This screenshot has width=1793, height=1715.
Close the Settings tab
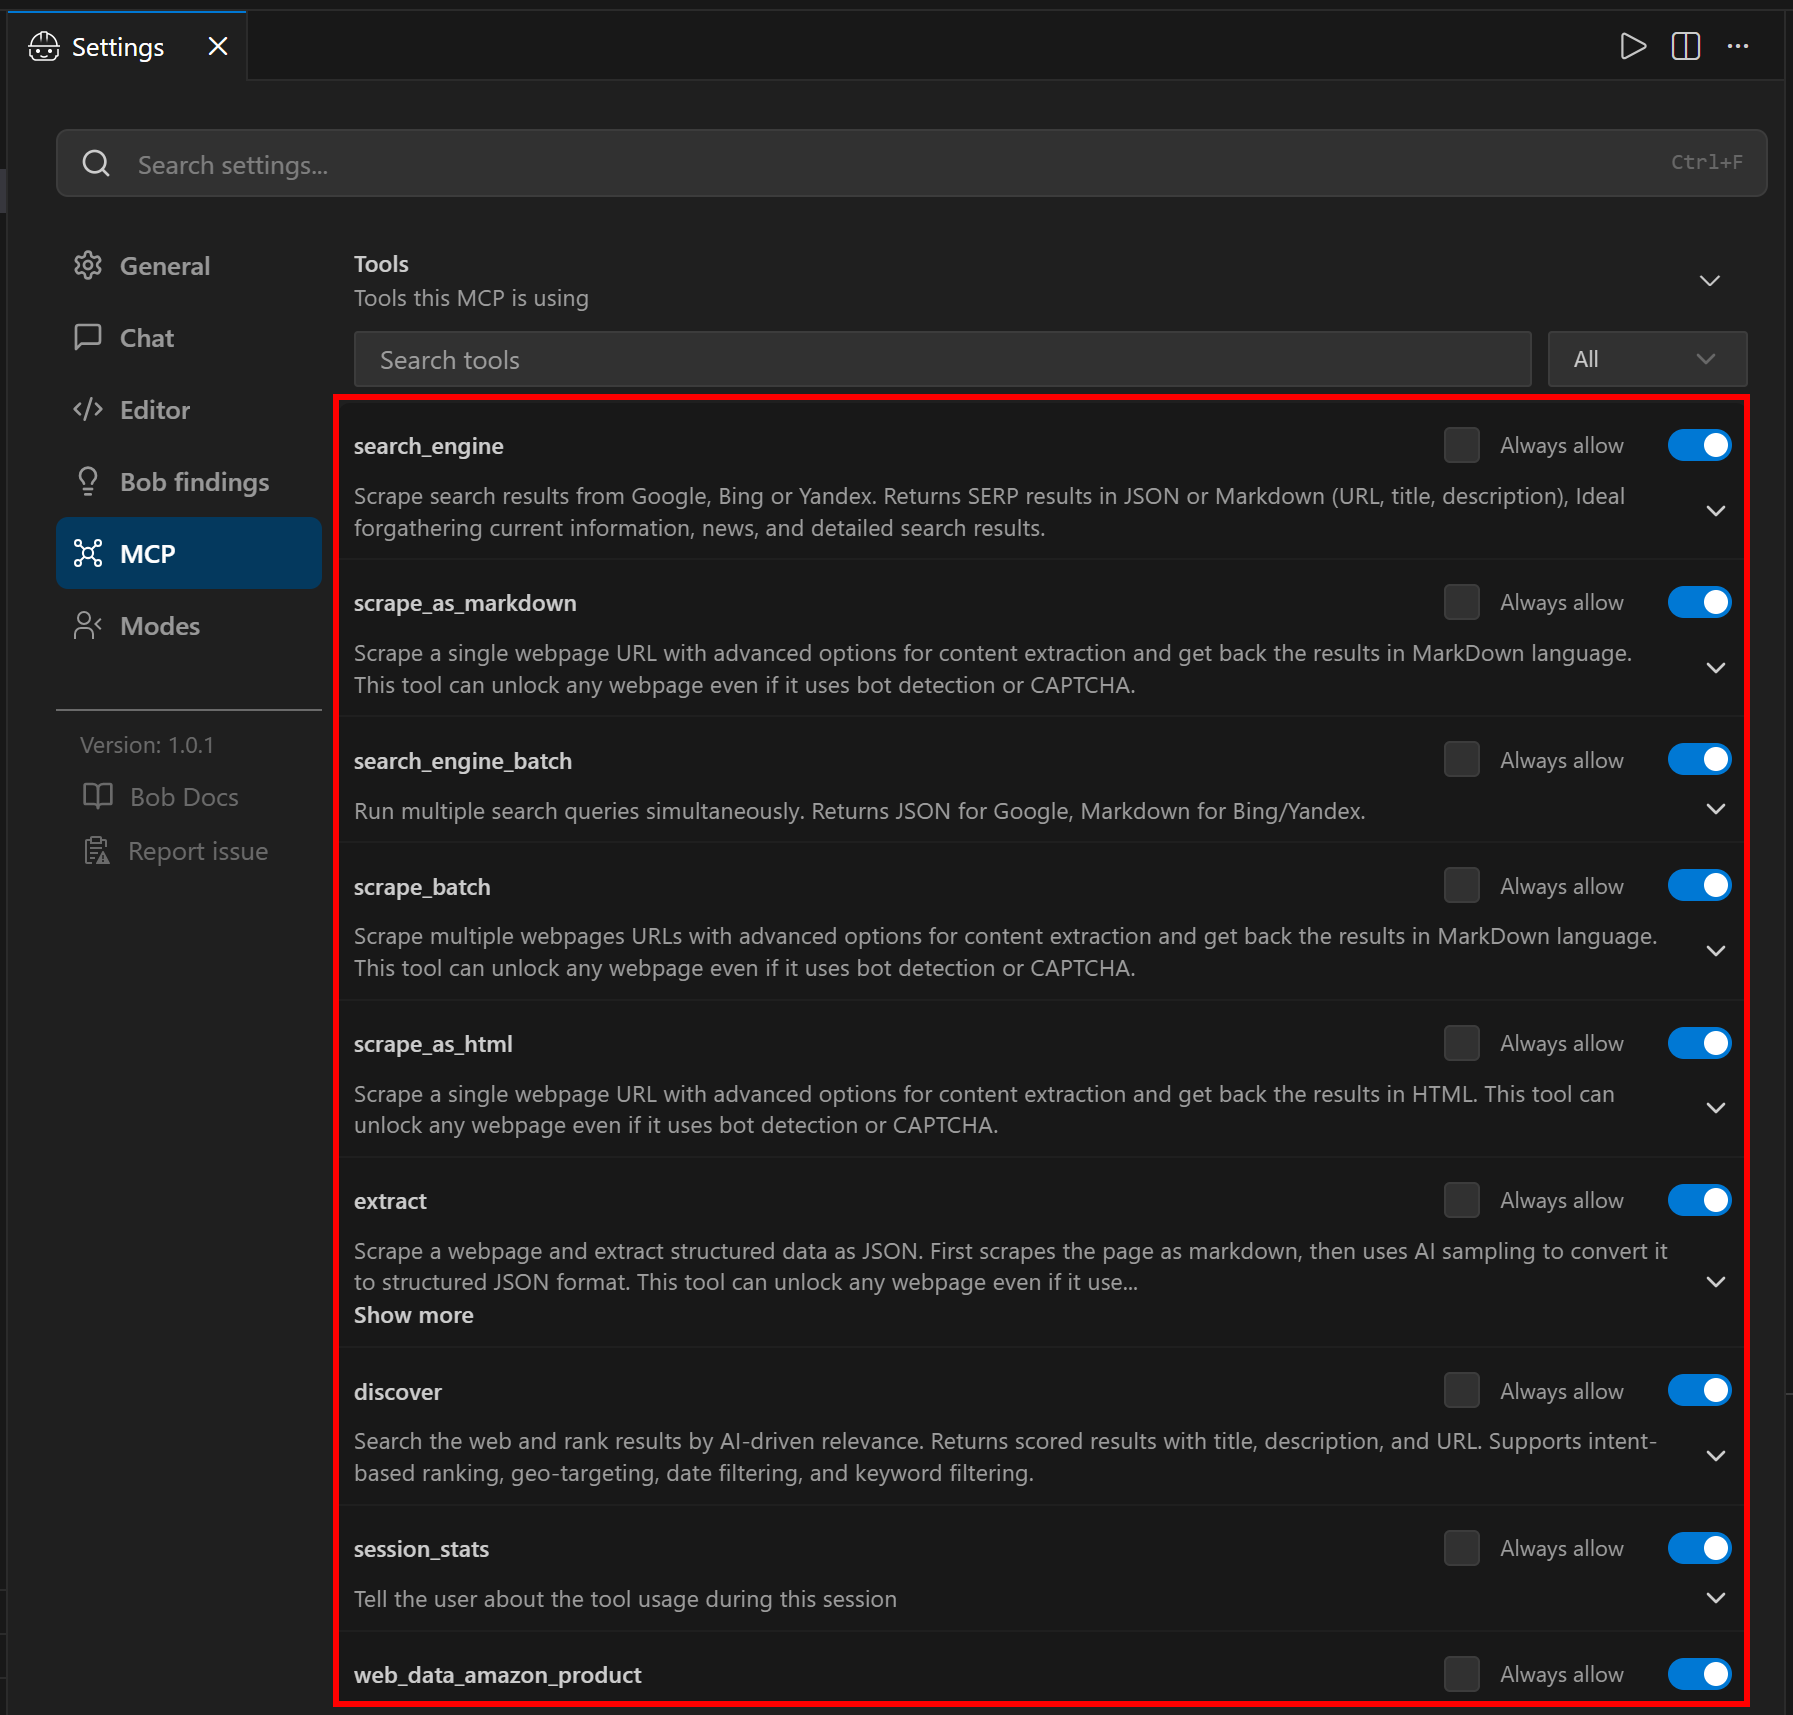pyautogui.click(x=218, y=46)
